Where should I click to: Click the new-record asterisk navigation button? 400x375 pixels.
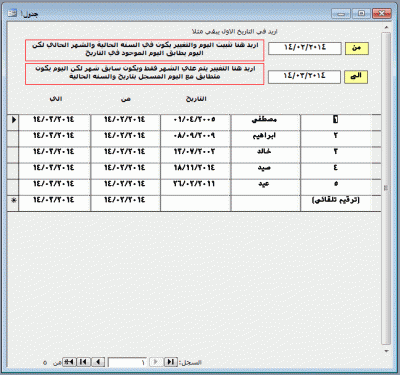coord(69,362)
